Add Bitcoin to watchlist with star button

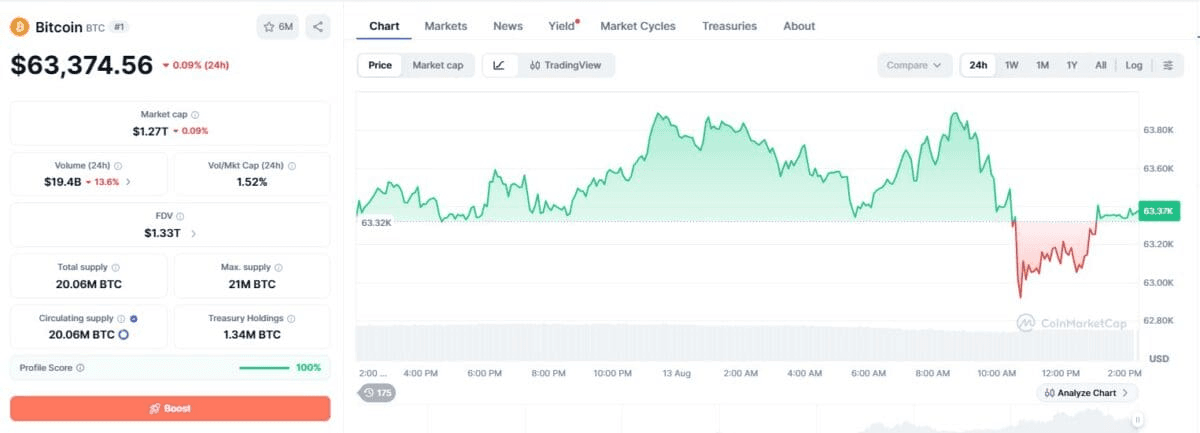[278, 27]
